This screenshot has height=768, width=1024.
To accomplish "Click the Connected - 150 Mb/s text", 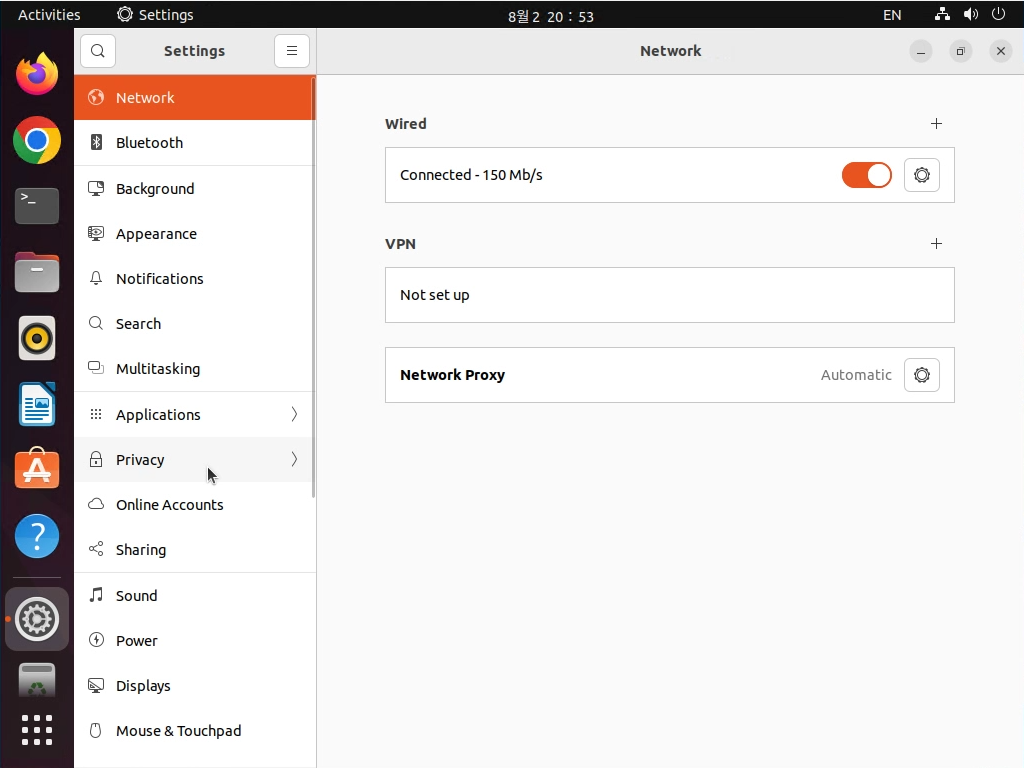I will coord(471,175).
